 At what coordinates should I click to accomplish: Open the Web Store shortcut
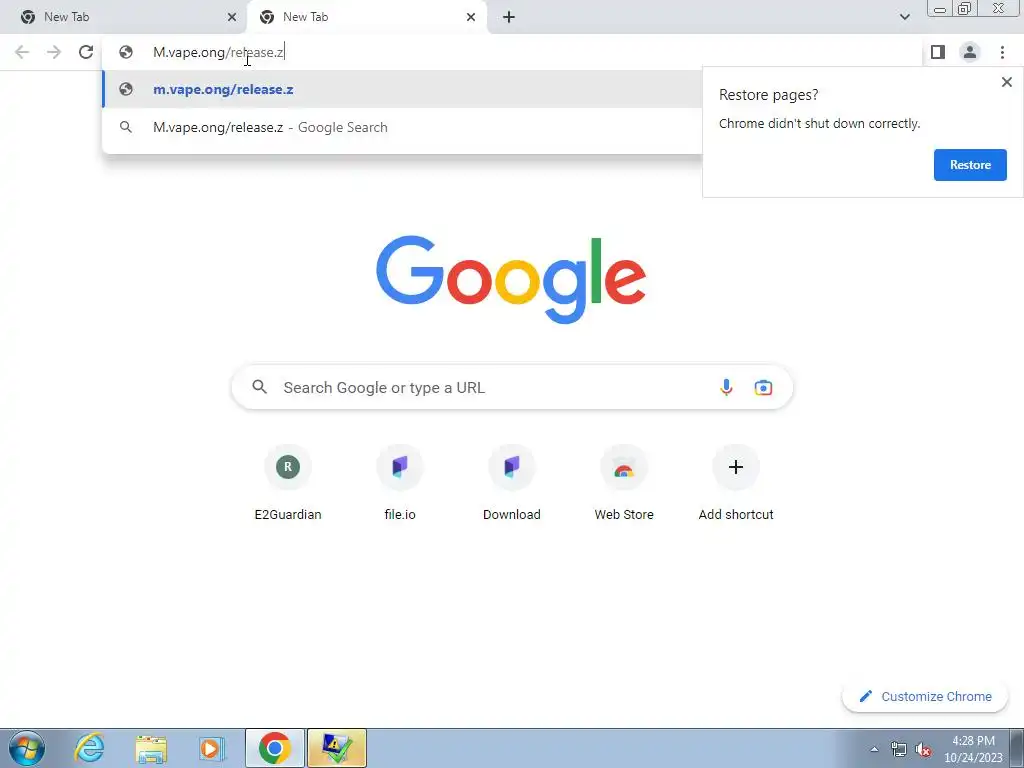[x=624, y=482]
